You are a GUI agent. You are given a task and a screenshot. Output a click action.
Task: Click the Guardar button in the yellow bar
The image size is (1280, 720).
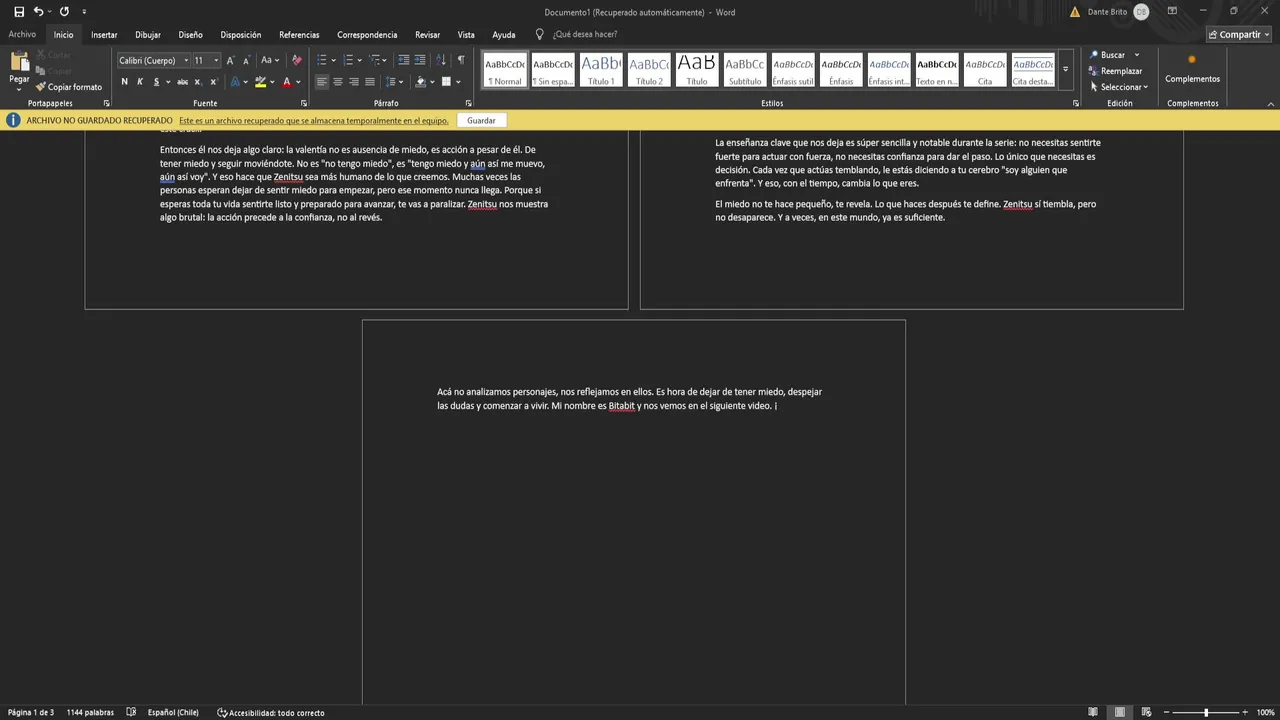tap(481, 120)
